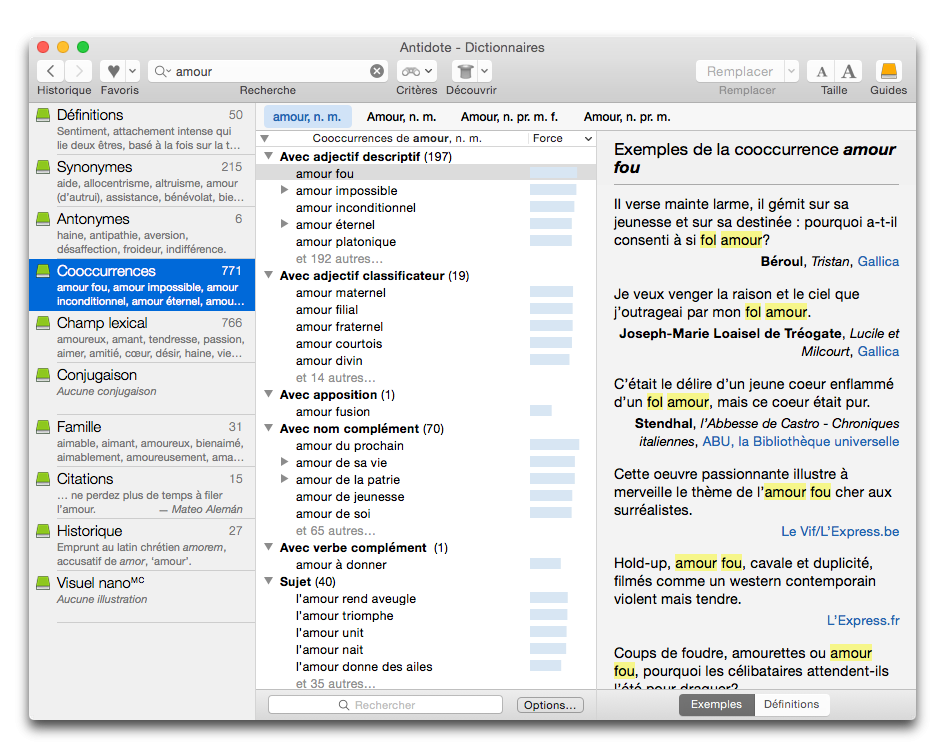Open Gallica link after Lucile et Milcourt

pos(878,351)
